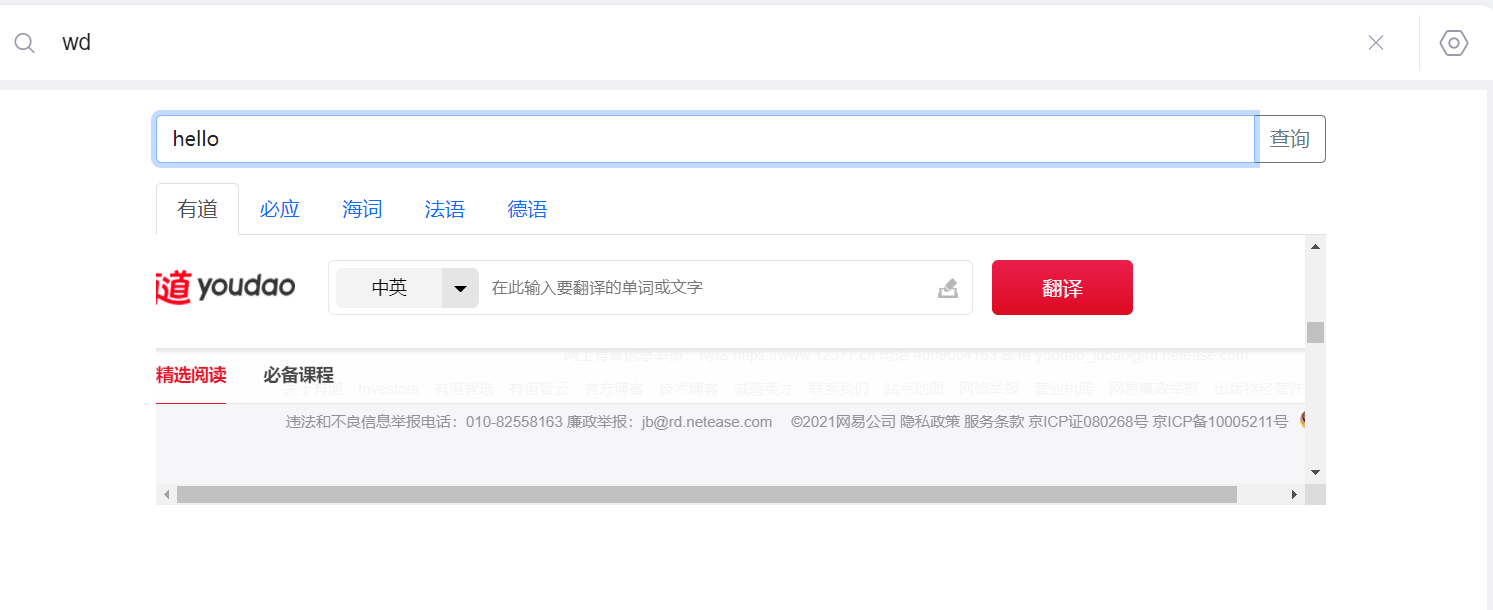Viewport: 1493px width, 610px height.
Task: Click the horizontal scrollbar thumb in youdao frame
Action: pyautogui.click(x=707, y=495)
